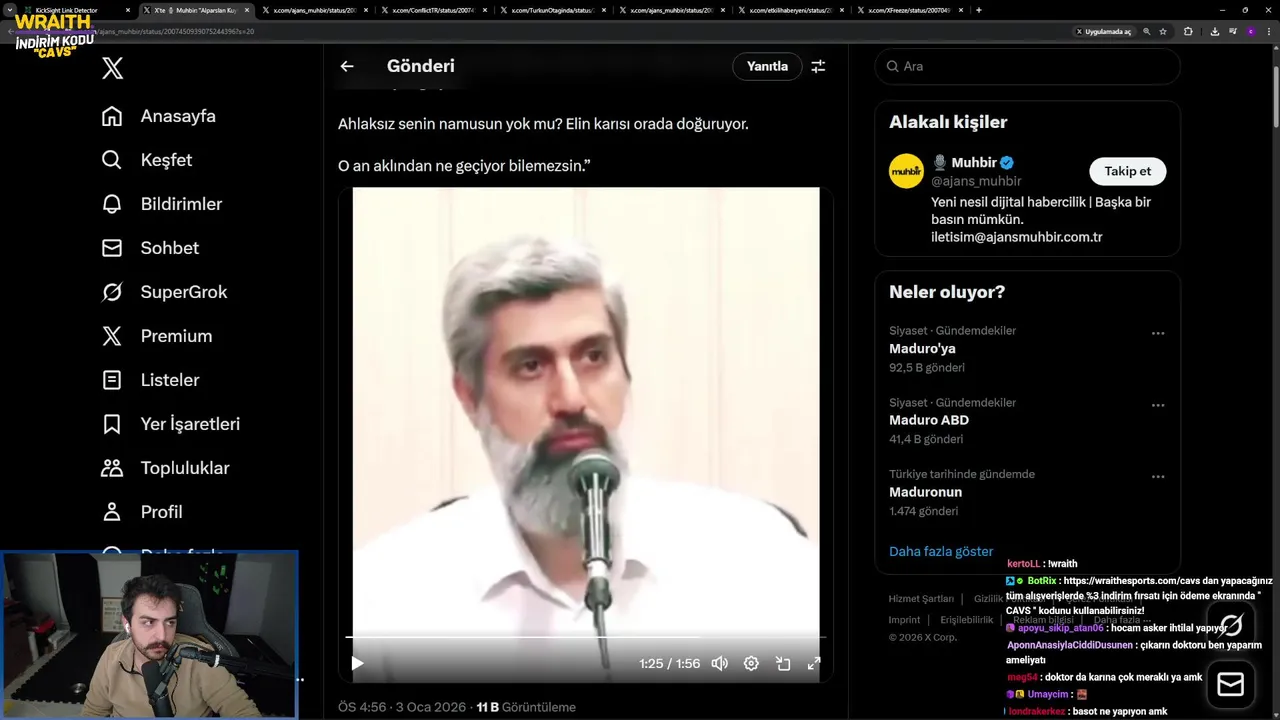1280x720 pixels.
Task: Click Uygulamada aç in address bar
Action: pos(1104,31)
